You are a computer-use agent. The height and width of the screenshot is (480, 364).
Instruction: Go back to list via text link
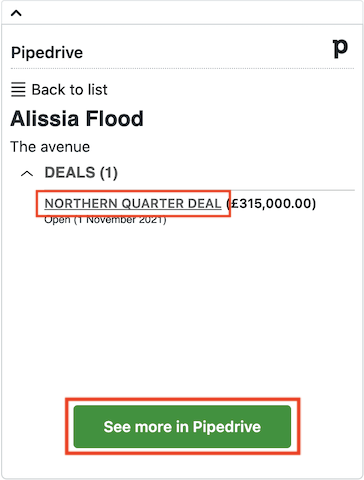click(69, 90)
